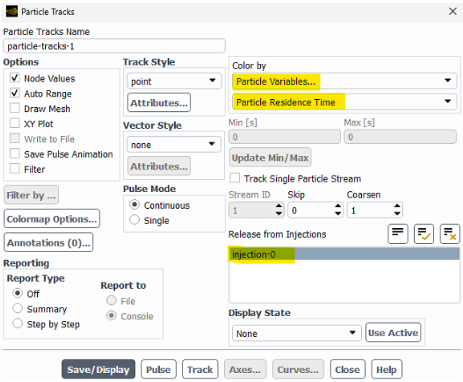Disable the Auto Range checkbox
Image resolution: width=463 pixels, height=382 pixels.
click(15, 93)
